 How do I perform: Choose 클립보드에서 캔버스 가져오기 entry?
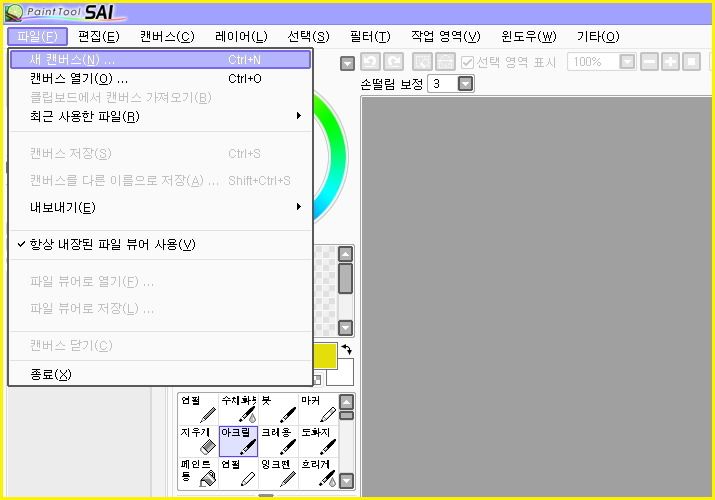pyautogui.click(x=161, y=98)
